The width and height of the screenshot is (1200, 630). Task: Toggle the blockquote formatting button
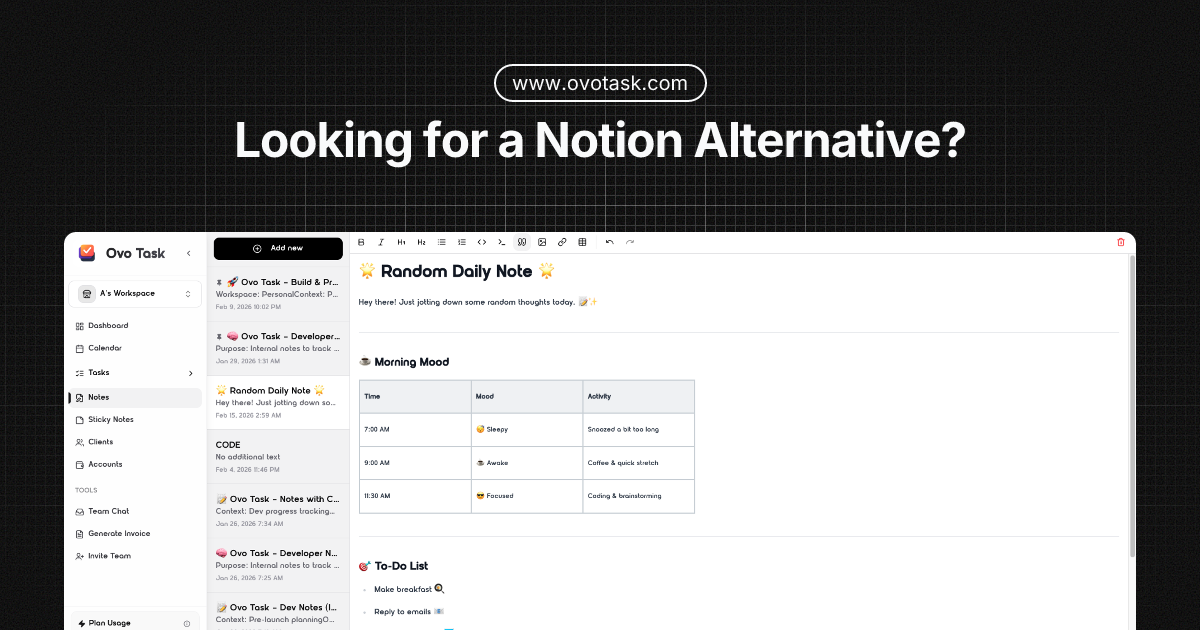click(522, 242)
